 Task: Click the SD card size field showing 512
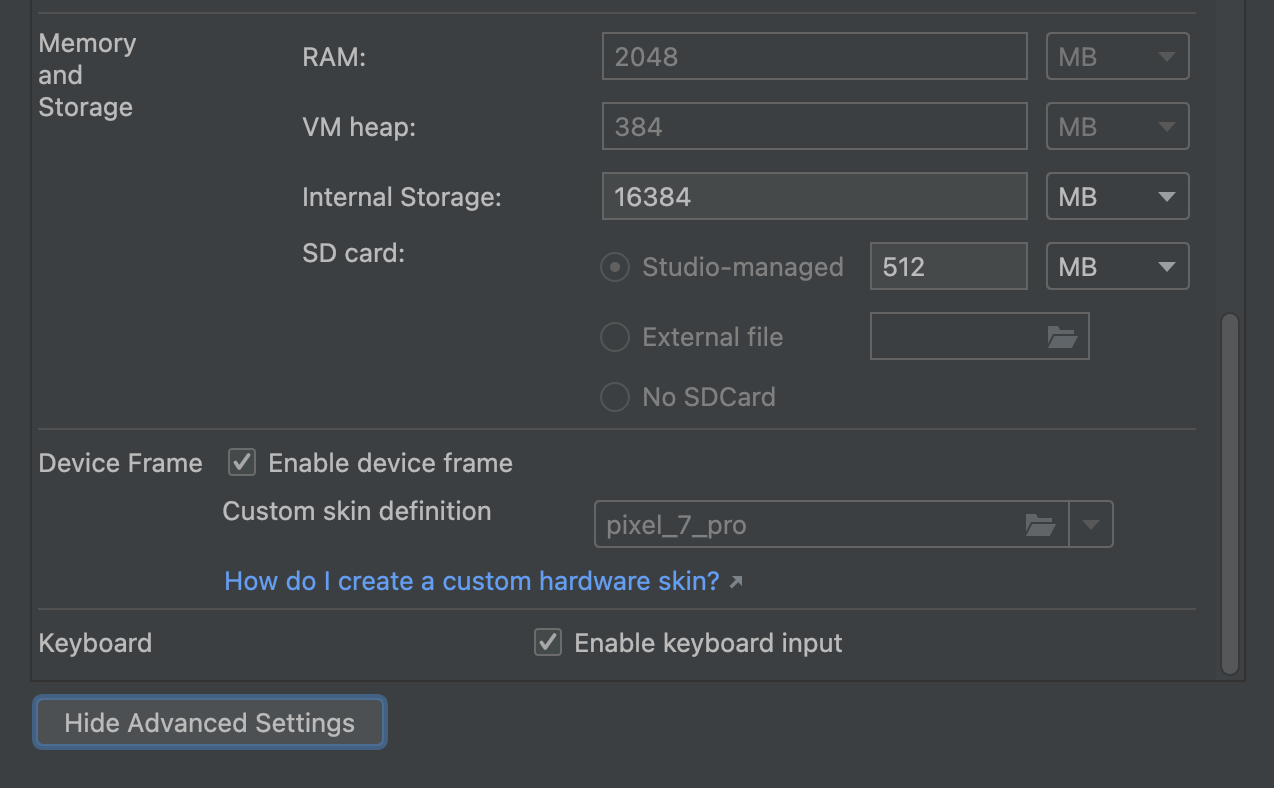click(948, 267)
